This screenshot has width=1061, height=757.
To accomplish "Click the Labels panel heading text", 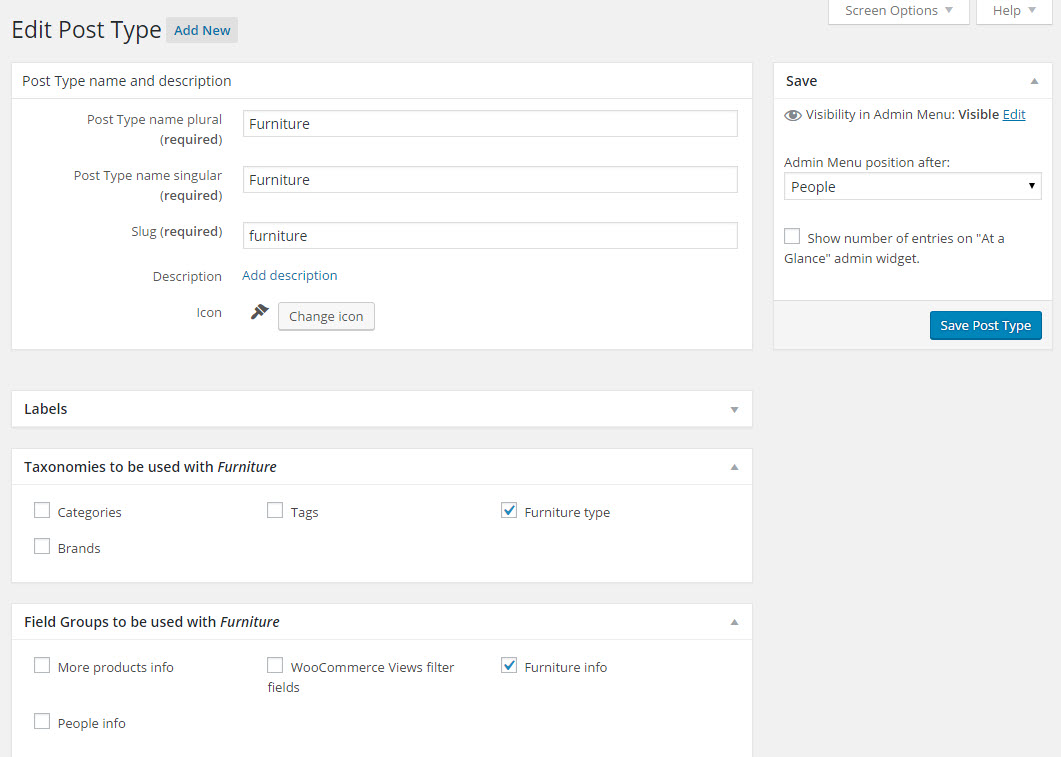I will tap(45, 409).
